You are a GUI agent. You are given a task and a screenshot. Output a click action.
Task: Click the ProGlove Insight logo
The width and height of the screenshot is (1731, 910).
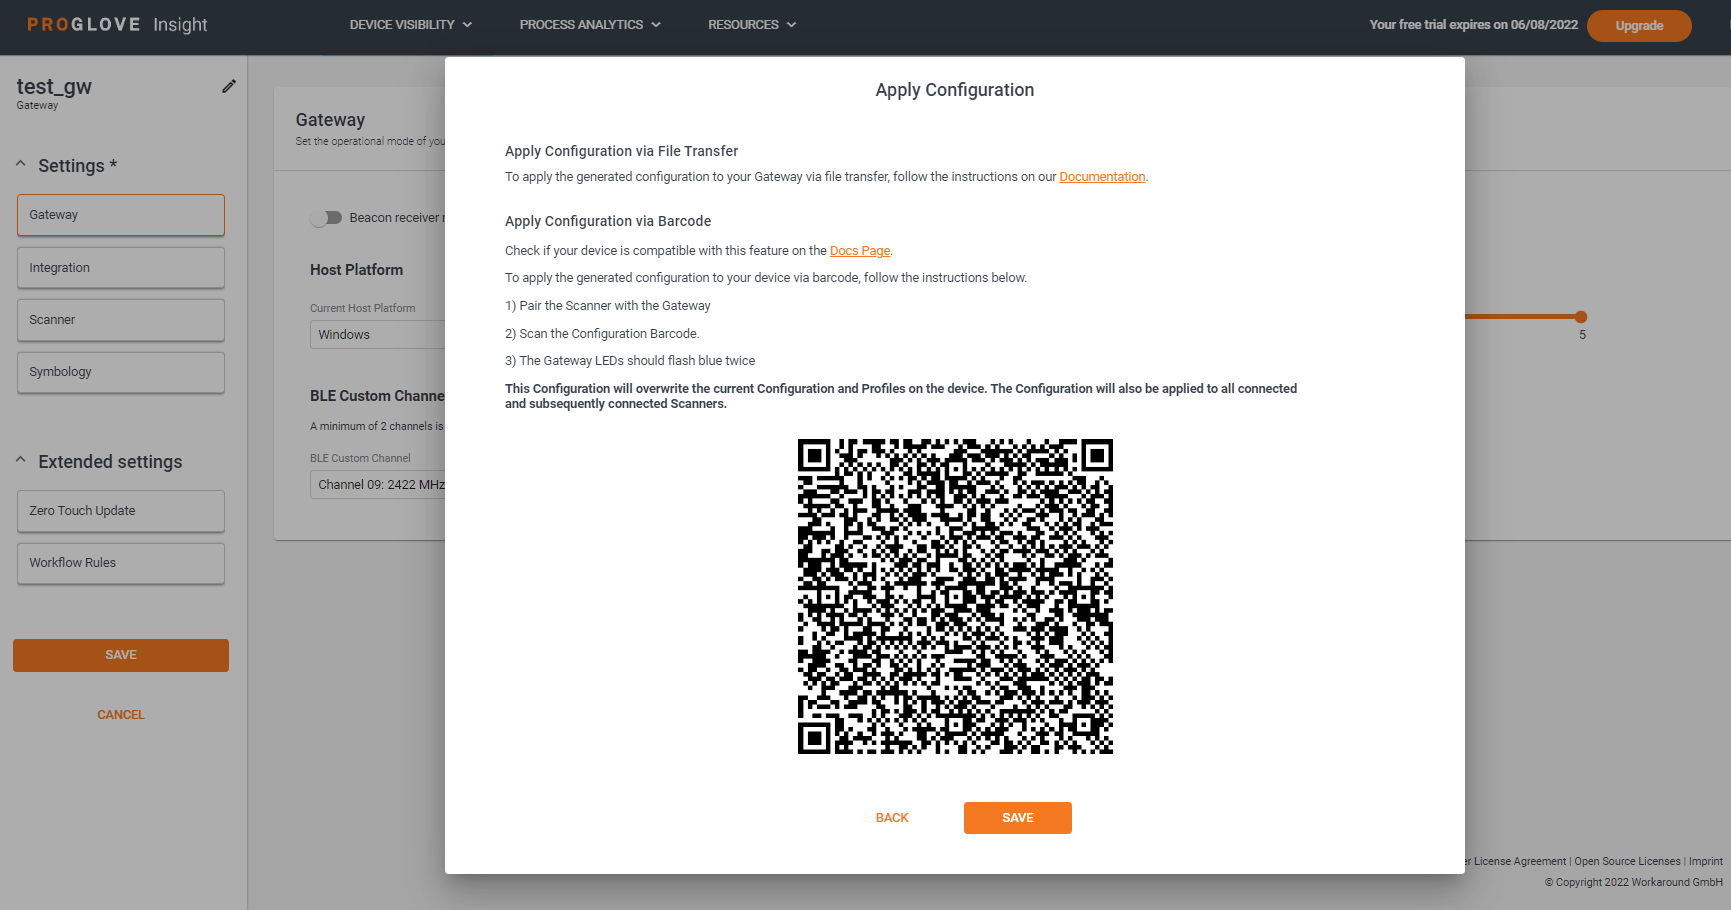117,25
